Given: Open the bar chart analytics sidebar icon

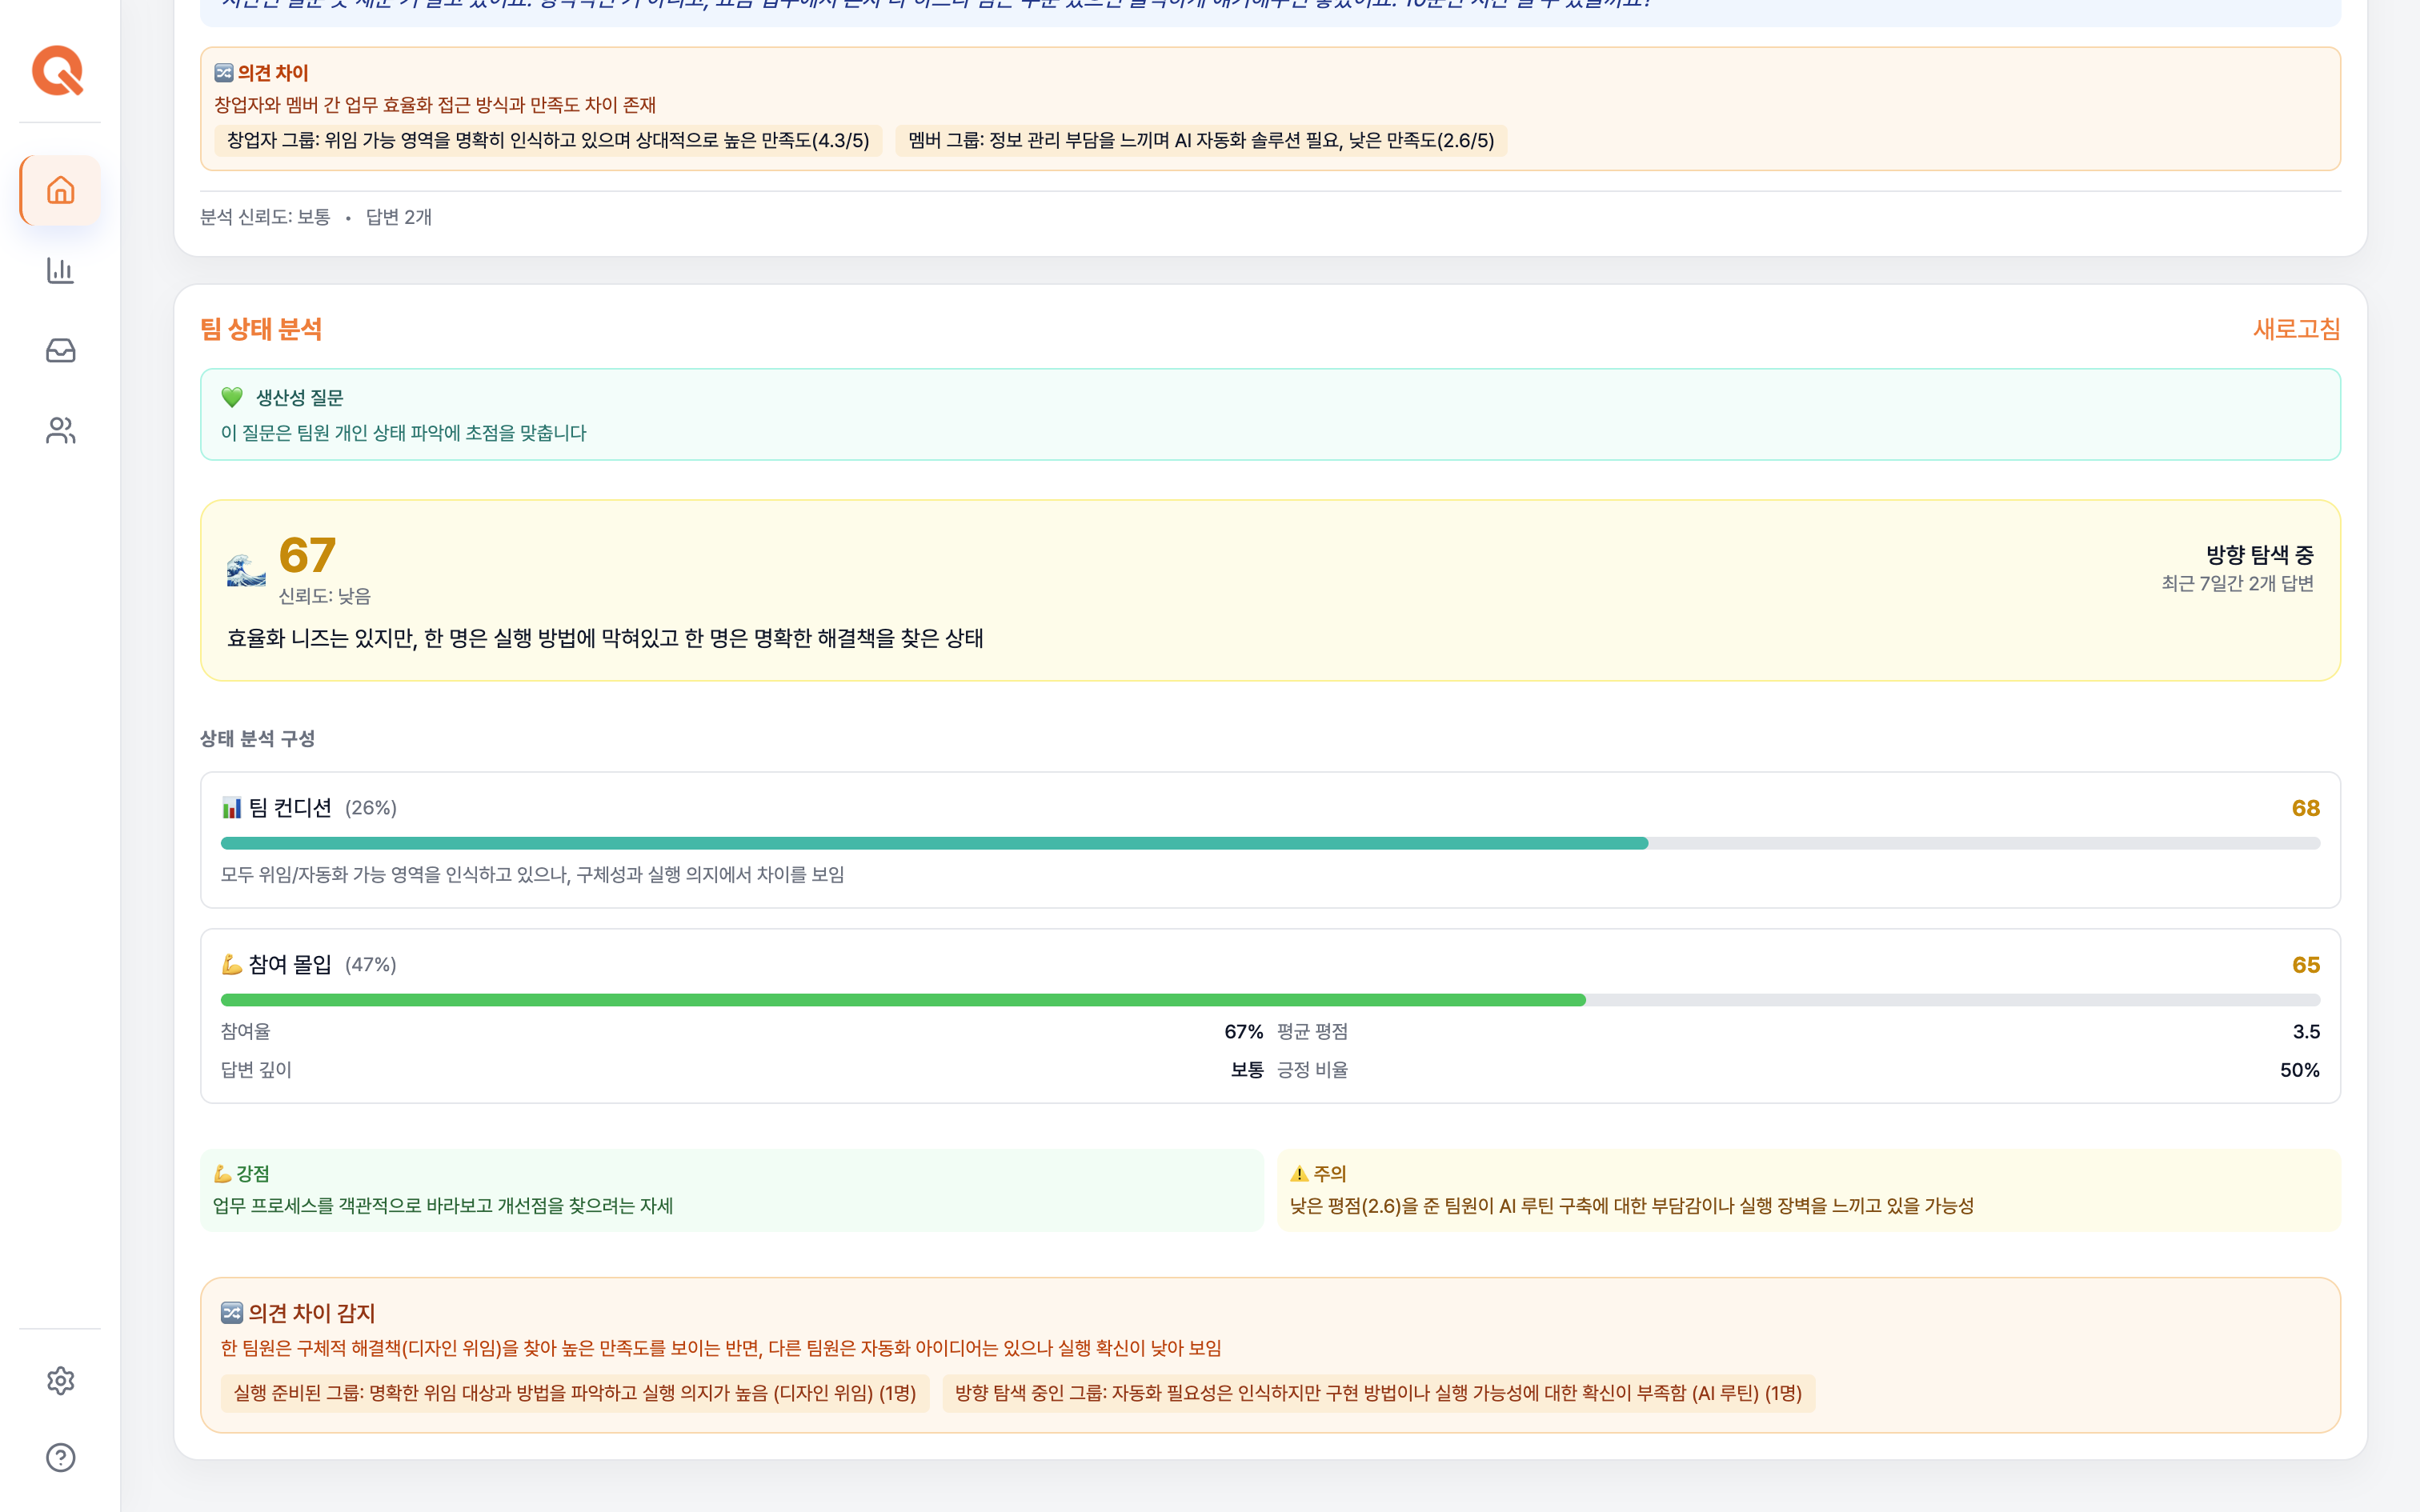Looking at the screenshot, I should point(60,270).
